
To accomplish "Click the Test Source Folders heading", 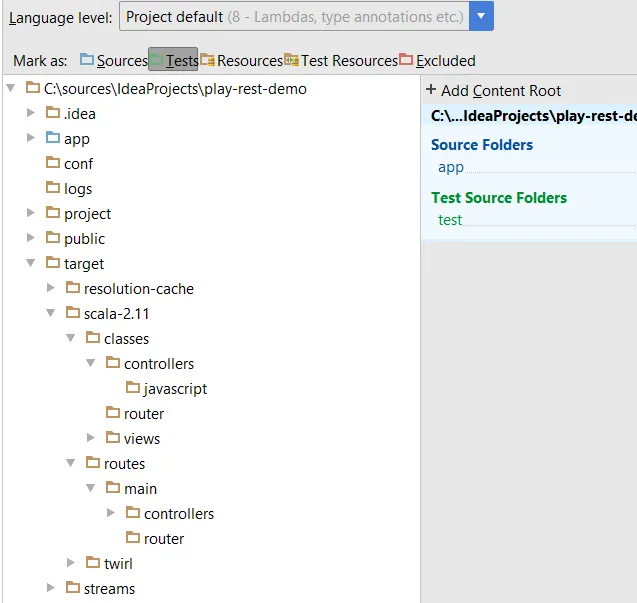I will coord(499,198).
